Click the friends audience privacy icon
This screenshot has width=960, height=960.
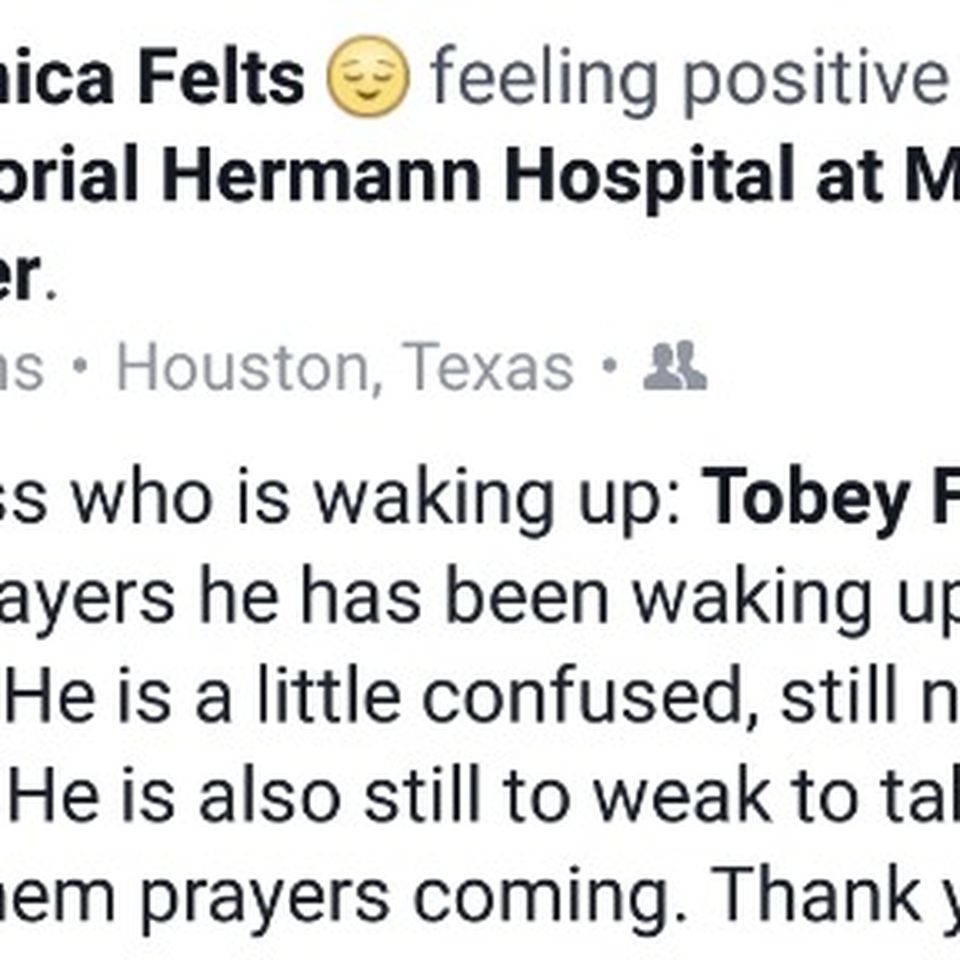click(x=675, y=366)
